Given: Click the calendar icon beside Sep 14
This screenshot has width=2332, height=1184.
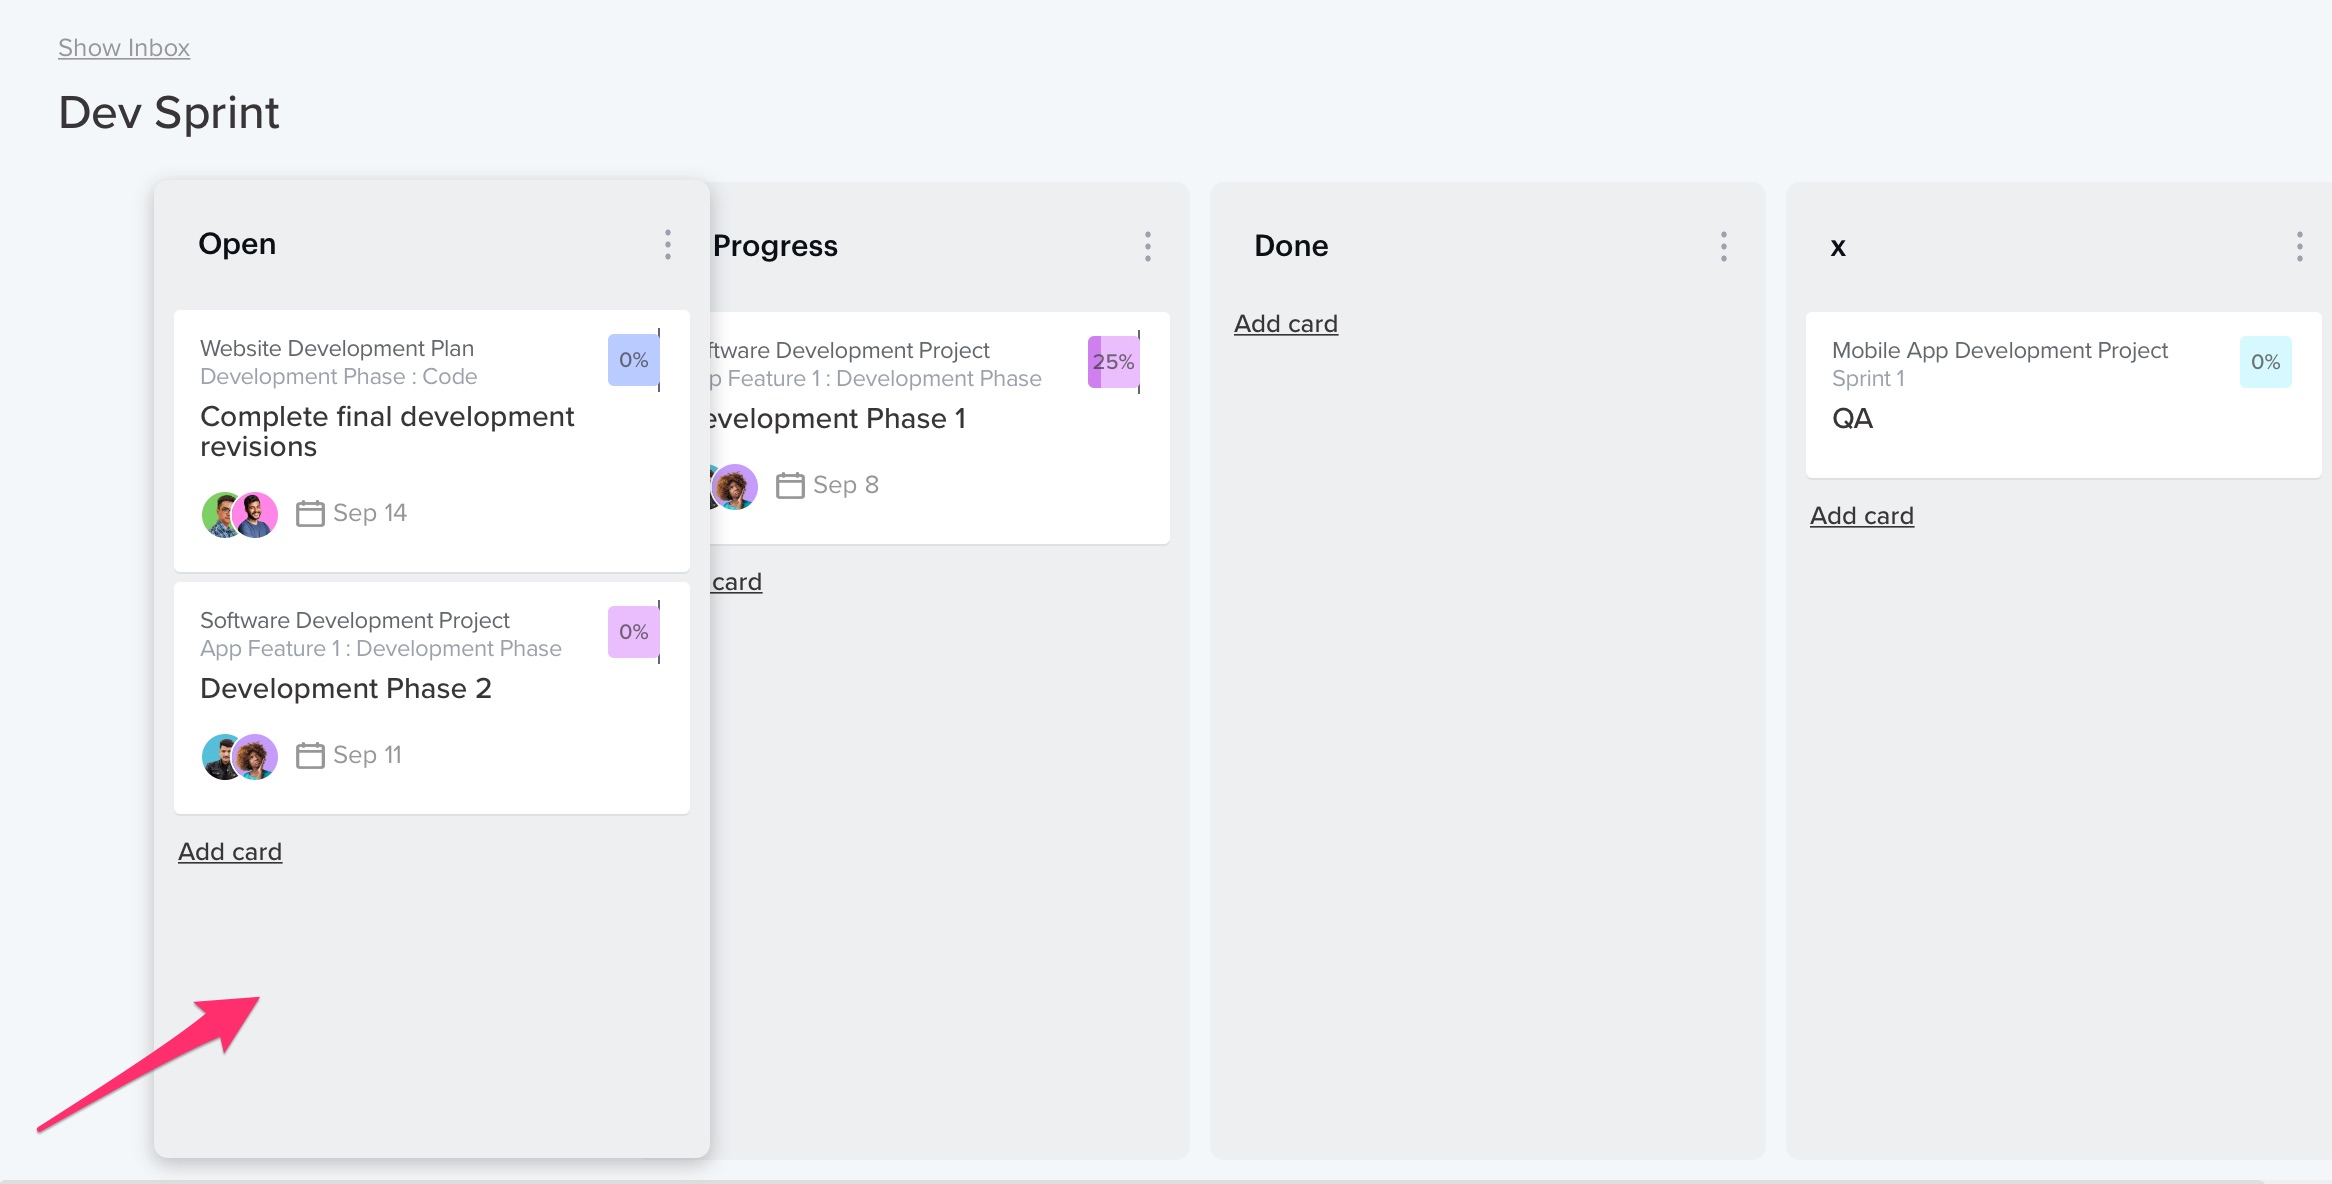Looking at the screenshot, I should tap(310, 513).
